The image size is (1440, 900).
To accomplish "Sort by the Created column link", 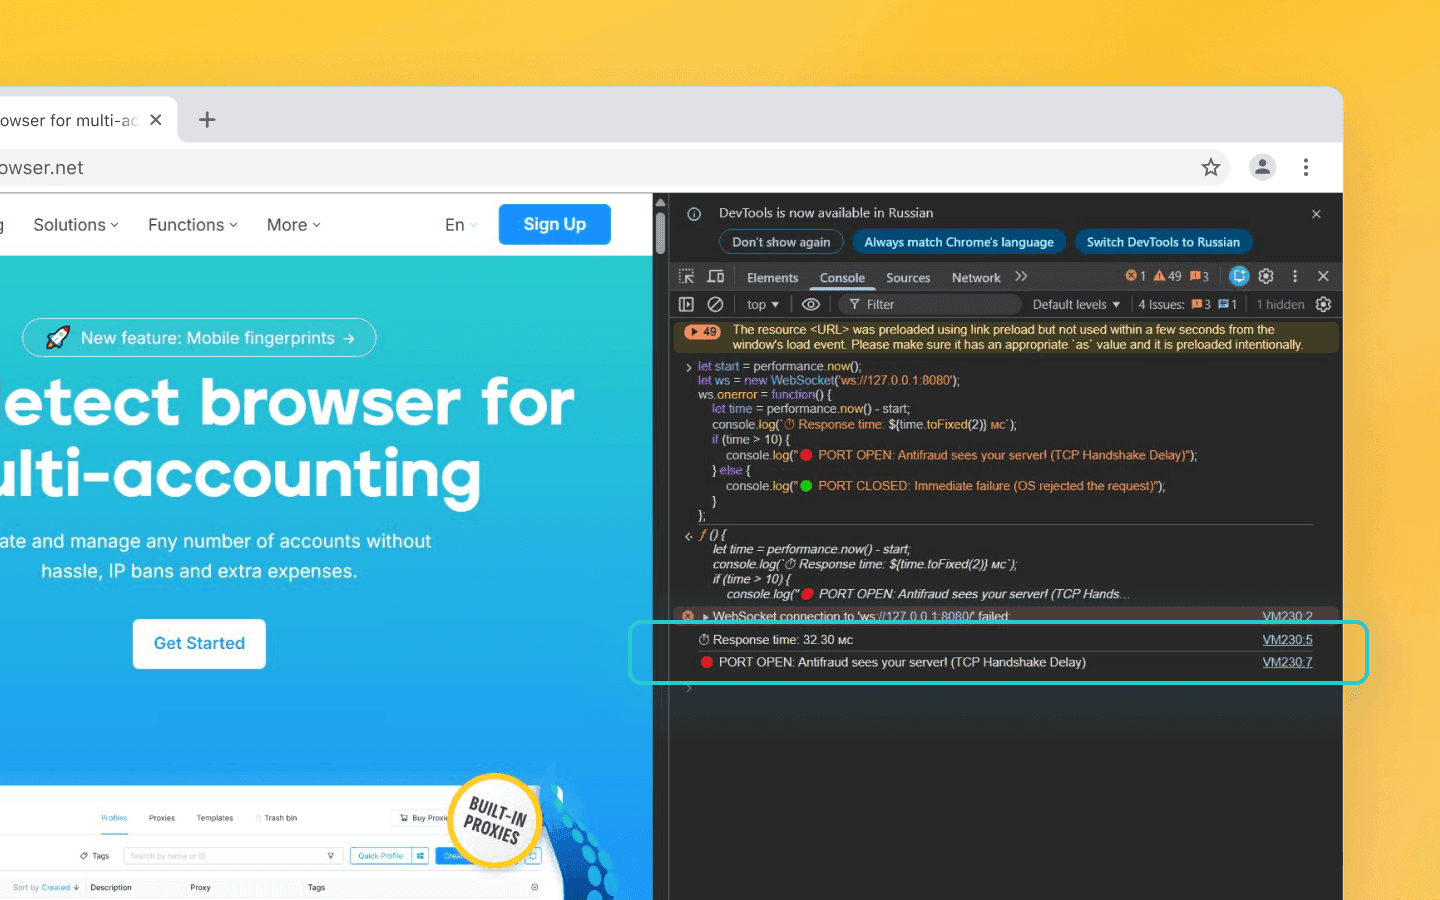I will pos(56,887).
